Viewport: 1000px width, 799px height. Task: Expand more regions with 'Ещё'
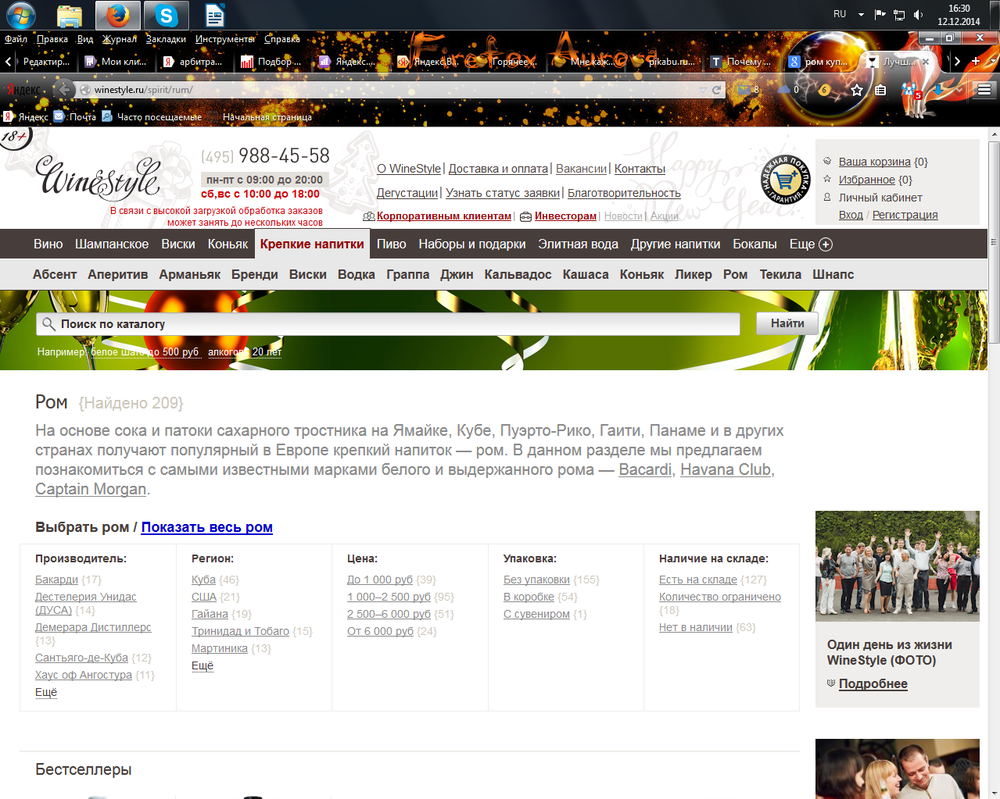coord(202,666)
